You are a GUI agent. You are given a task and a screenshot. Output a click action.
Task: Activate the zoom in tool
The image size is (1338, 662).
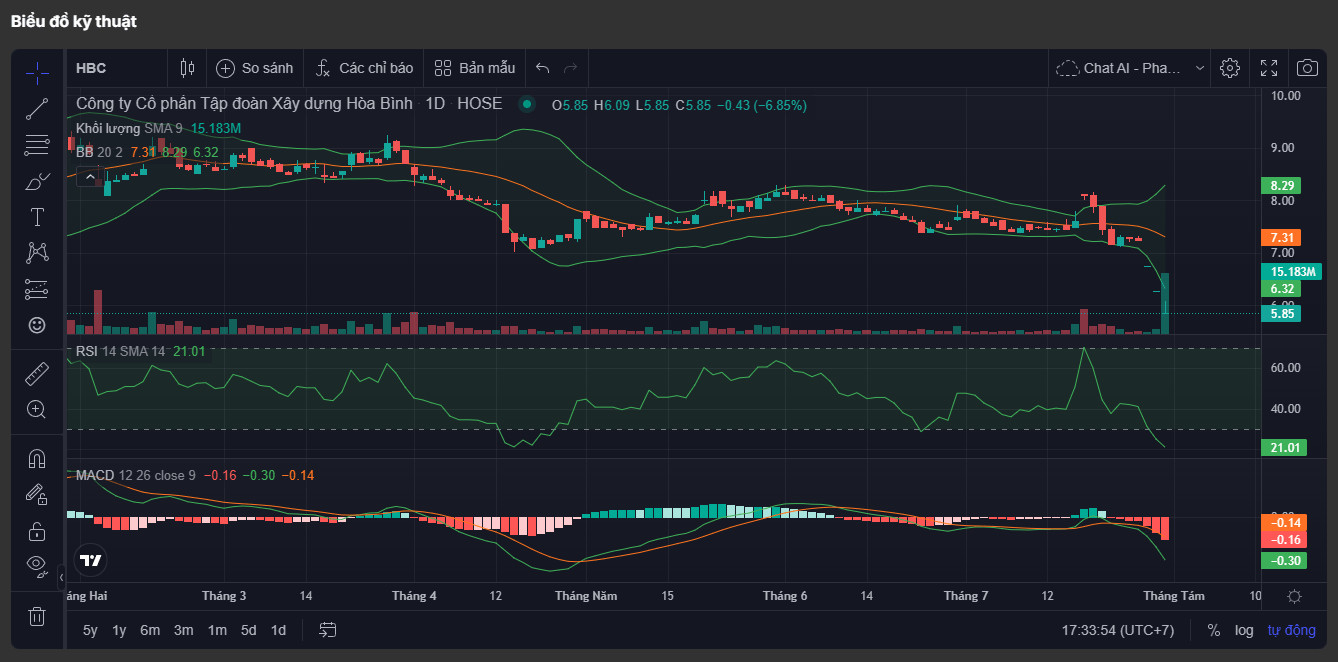coord(37,409)
